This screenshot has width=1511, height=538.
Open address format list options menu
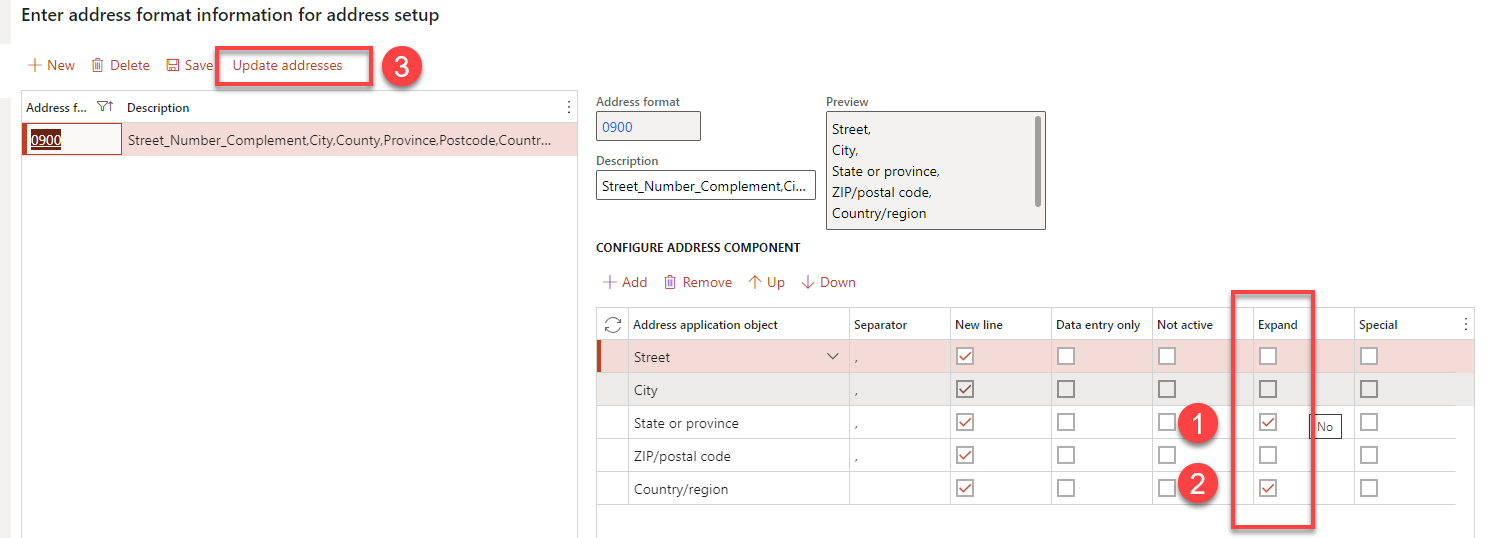pyautogui.click(x=569, y=107)
